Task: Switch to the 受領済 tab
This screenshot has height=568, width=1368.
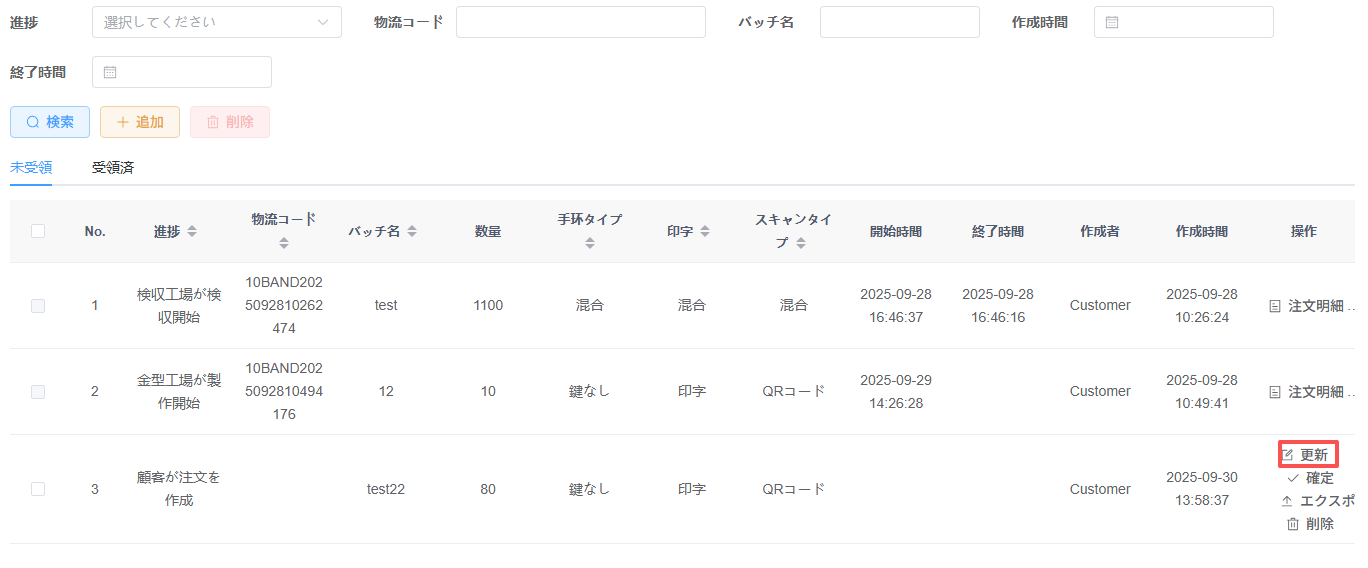Action: click(x=113, y=168)
